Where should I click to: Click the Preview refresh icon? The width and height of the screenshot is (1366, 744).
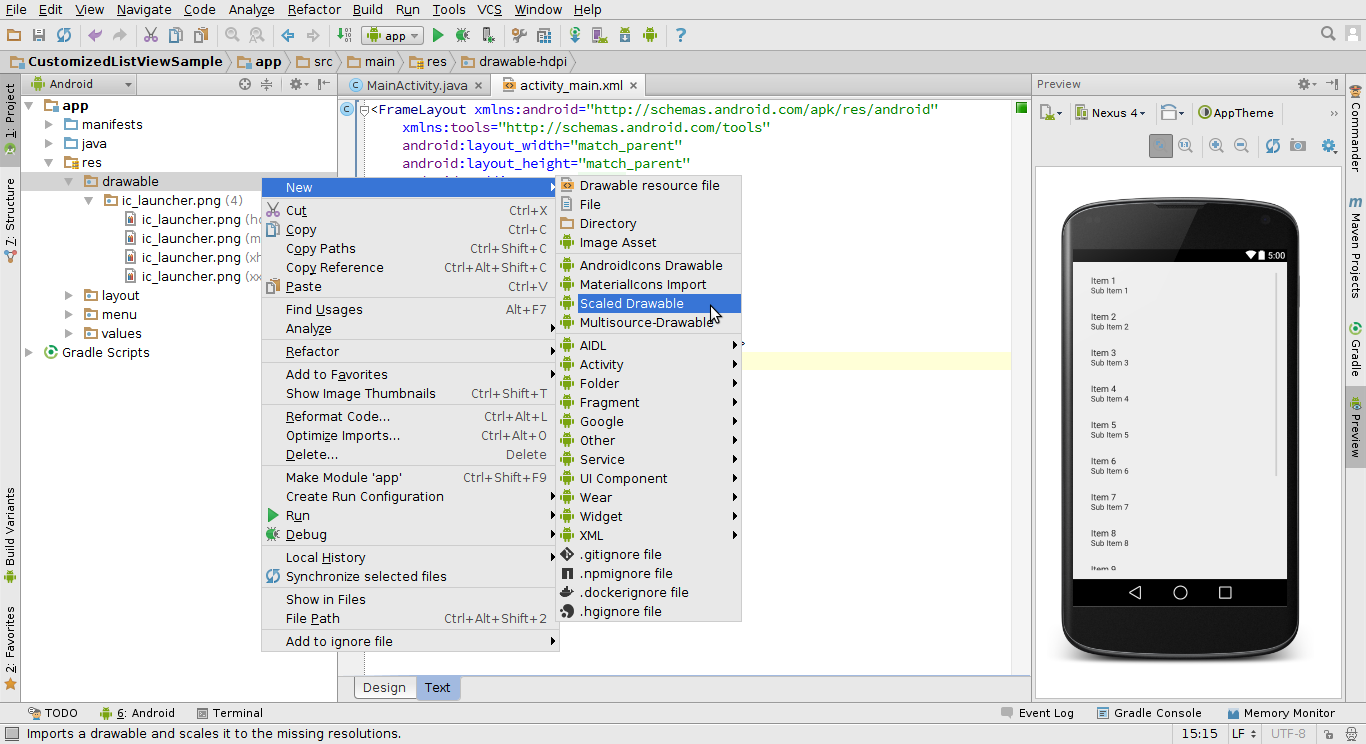1272,146
